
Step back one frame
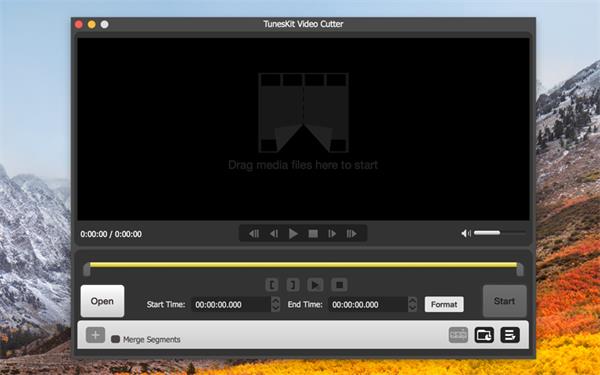tap(274, 233)
